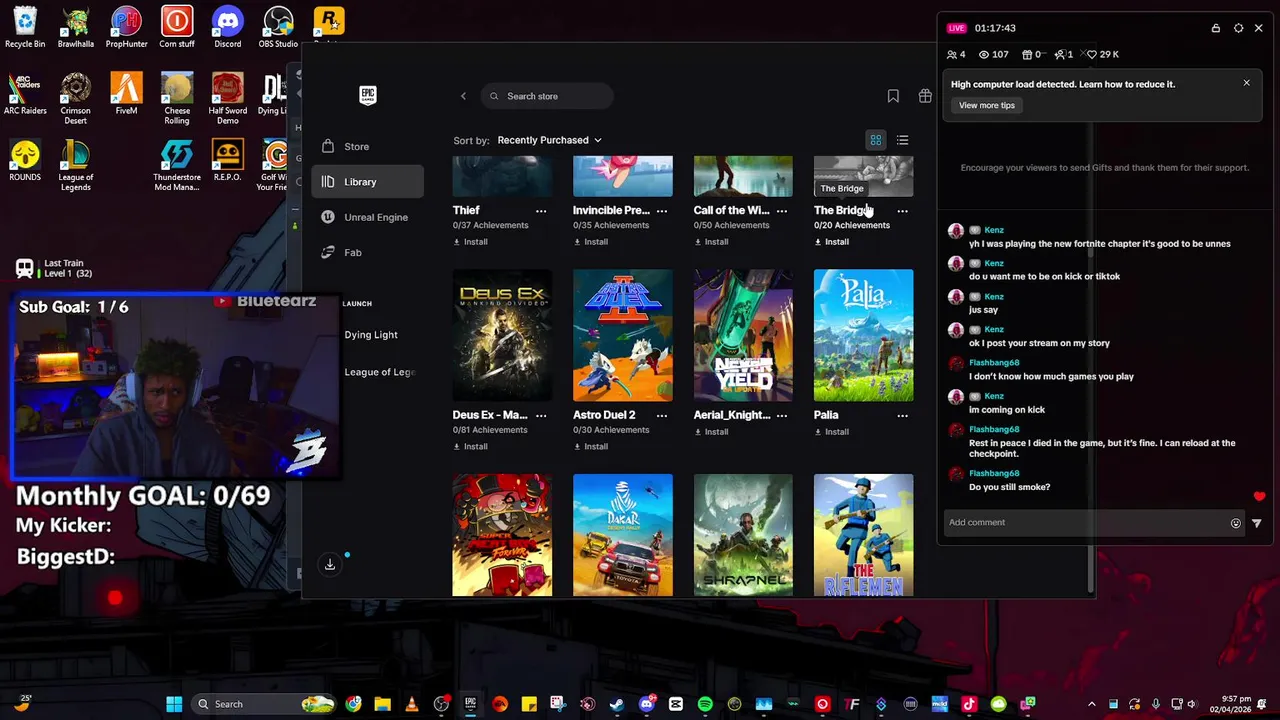Open the Epic Games logo home icon

[x=368, y=95]
